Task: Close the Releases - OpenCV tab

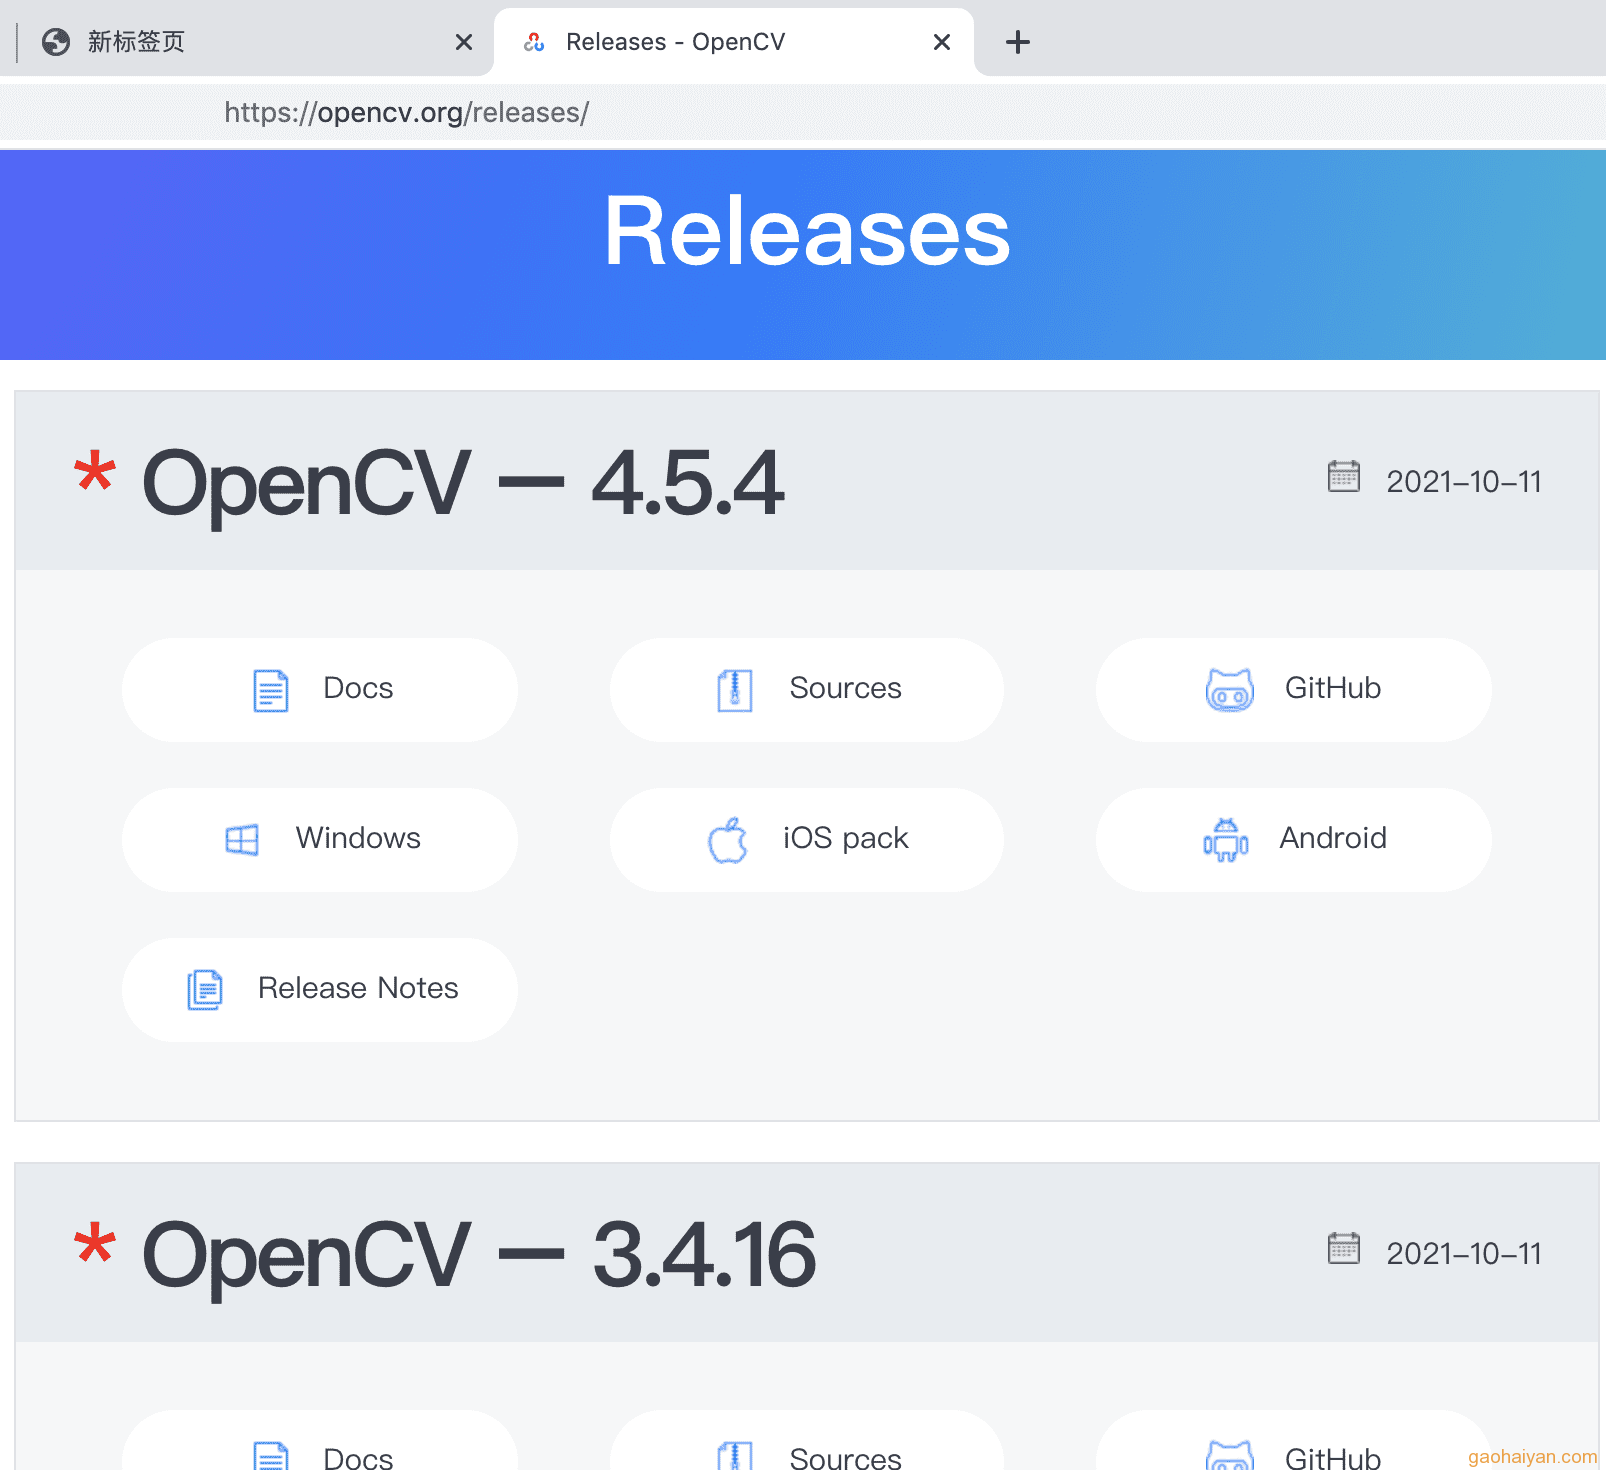Action: (941, 42)
